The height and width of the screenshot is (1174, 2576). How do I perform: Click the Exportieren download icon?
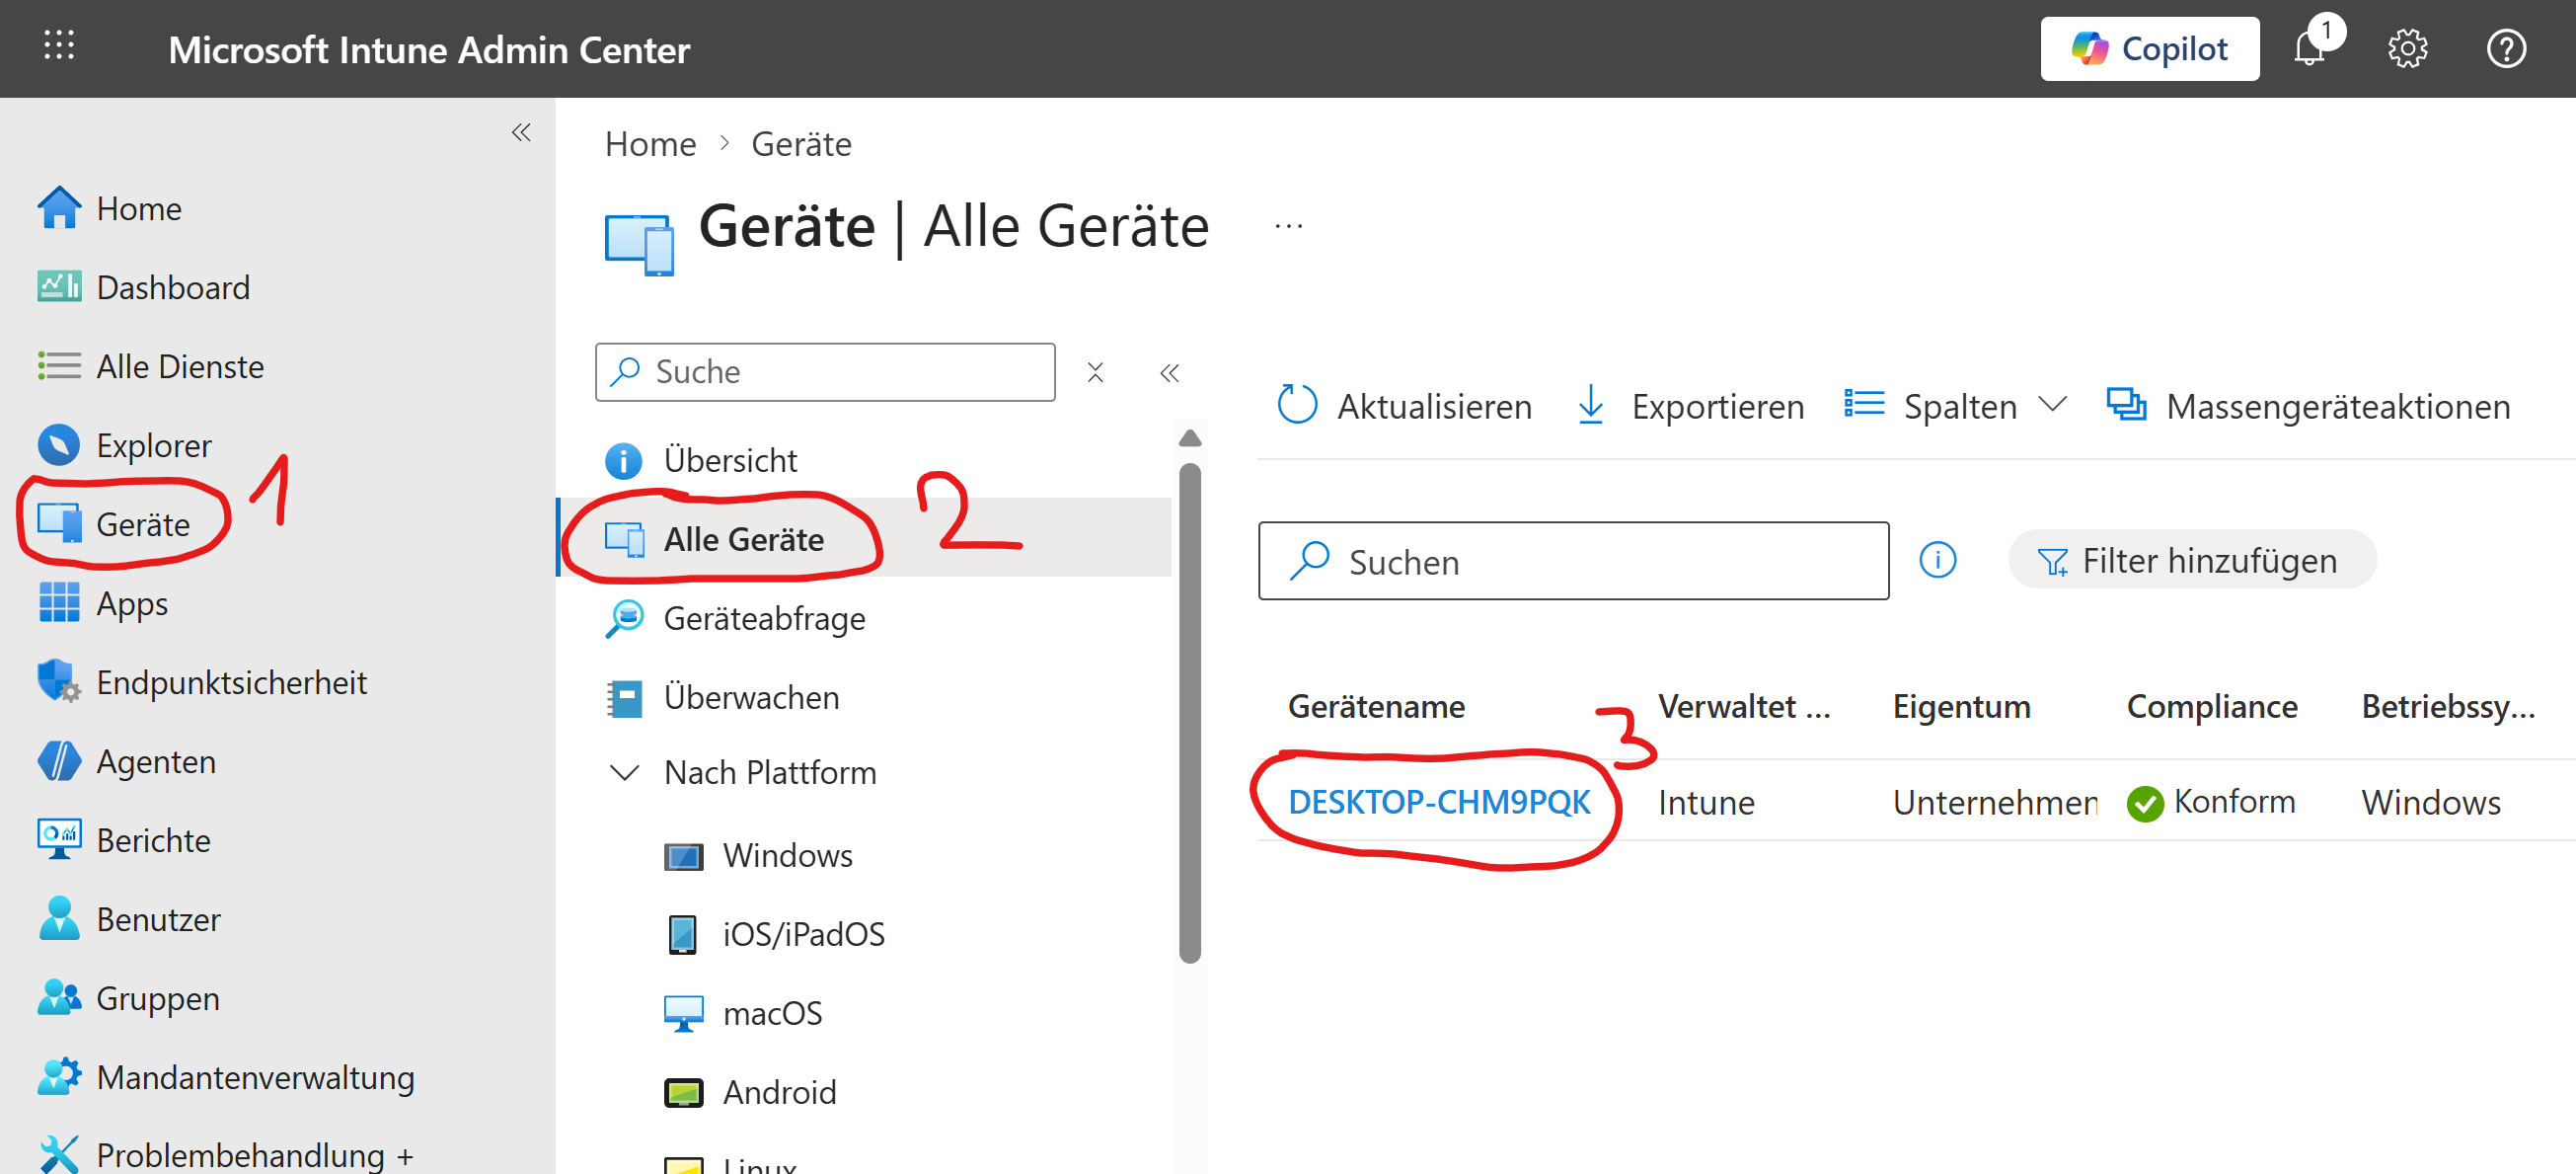pos(1590,406)
